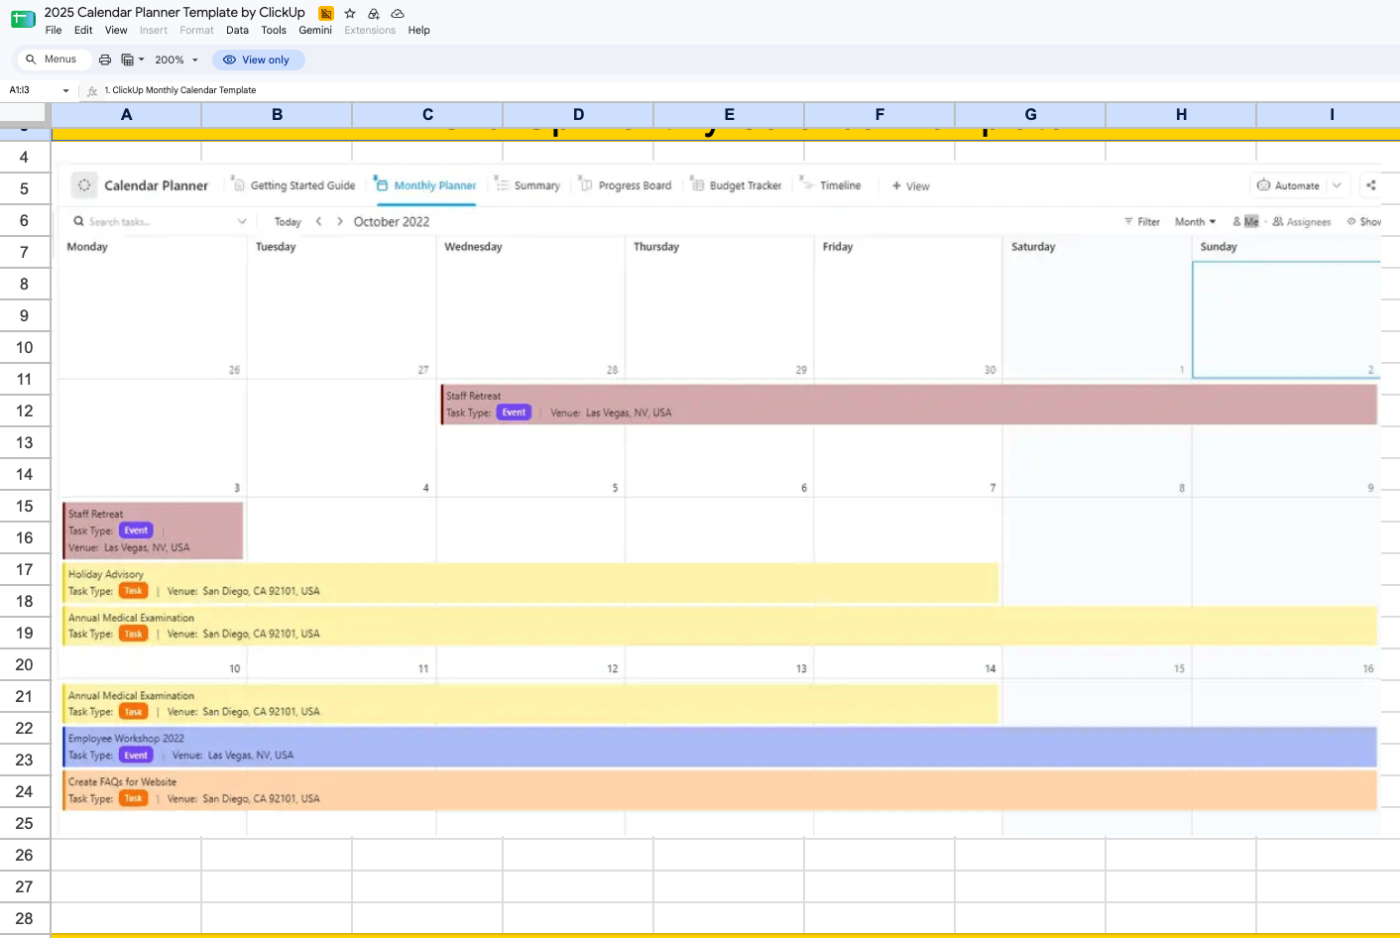
Task: Click the Automate button
Action: [x=1288, y=185]
